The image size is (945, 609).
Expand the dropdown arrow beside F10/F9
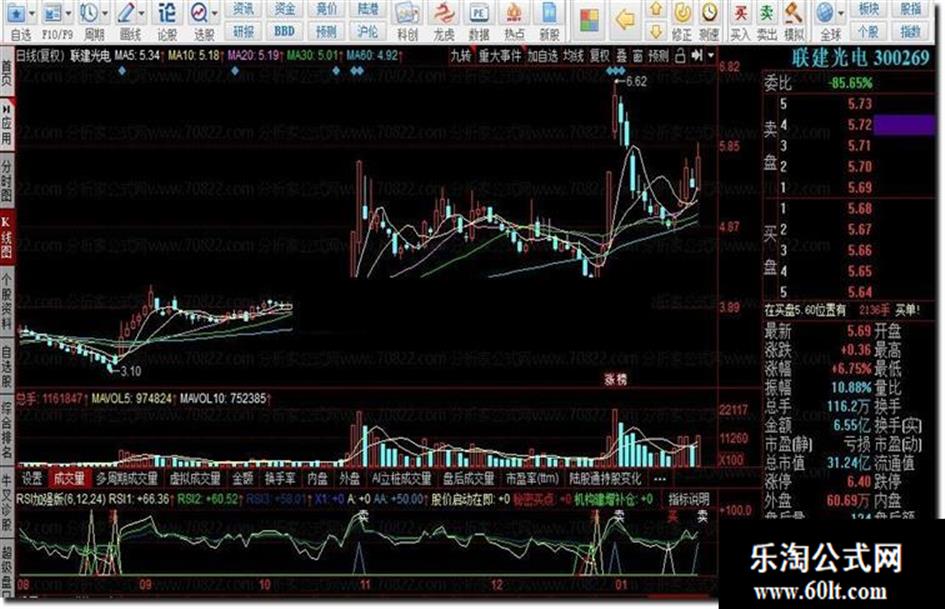[x=68, y=14]
